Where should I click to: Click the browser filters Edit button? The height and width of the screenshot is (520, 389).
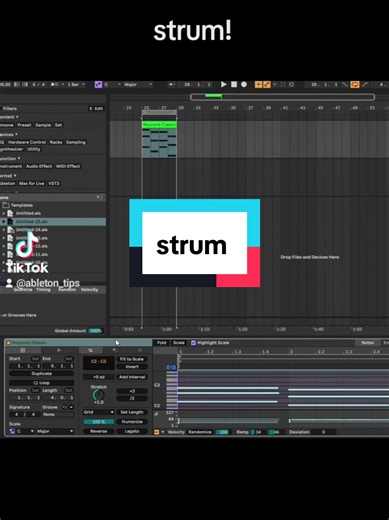pyautogui.click(x=96, y=109)
